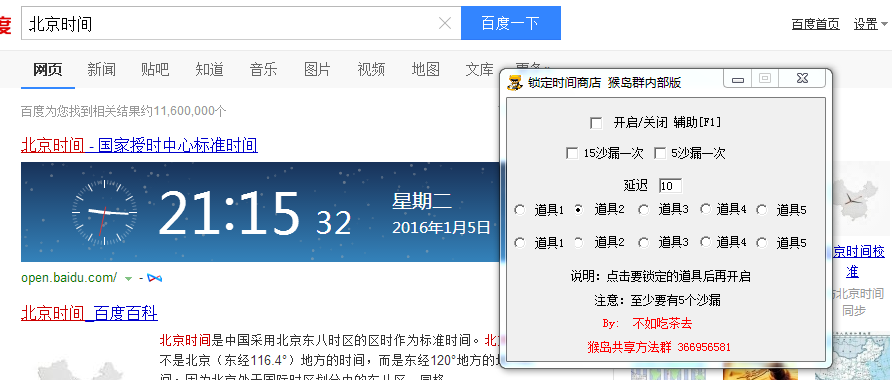This screenshot has width=892, height=380.
Task: Close the 锁定时间商店 tool window
Action: tap(802, 79)
